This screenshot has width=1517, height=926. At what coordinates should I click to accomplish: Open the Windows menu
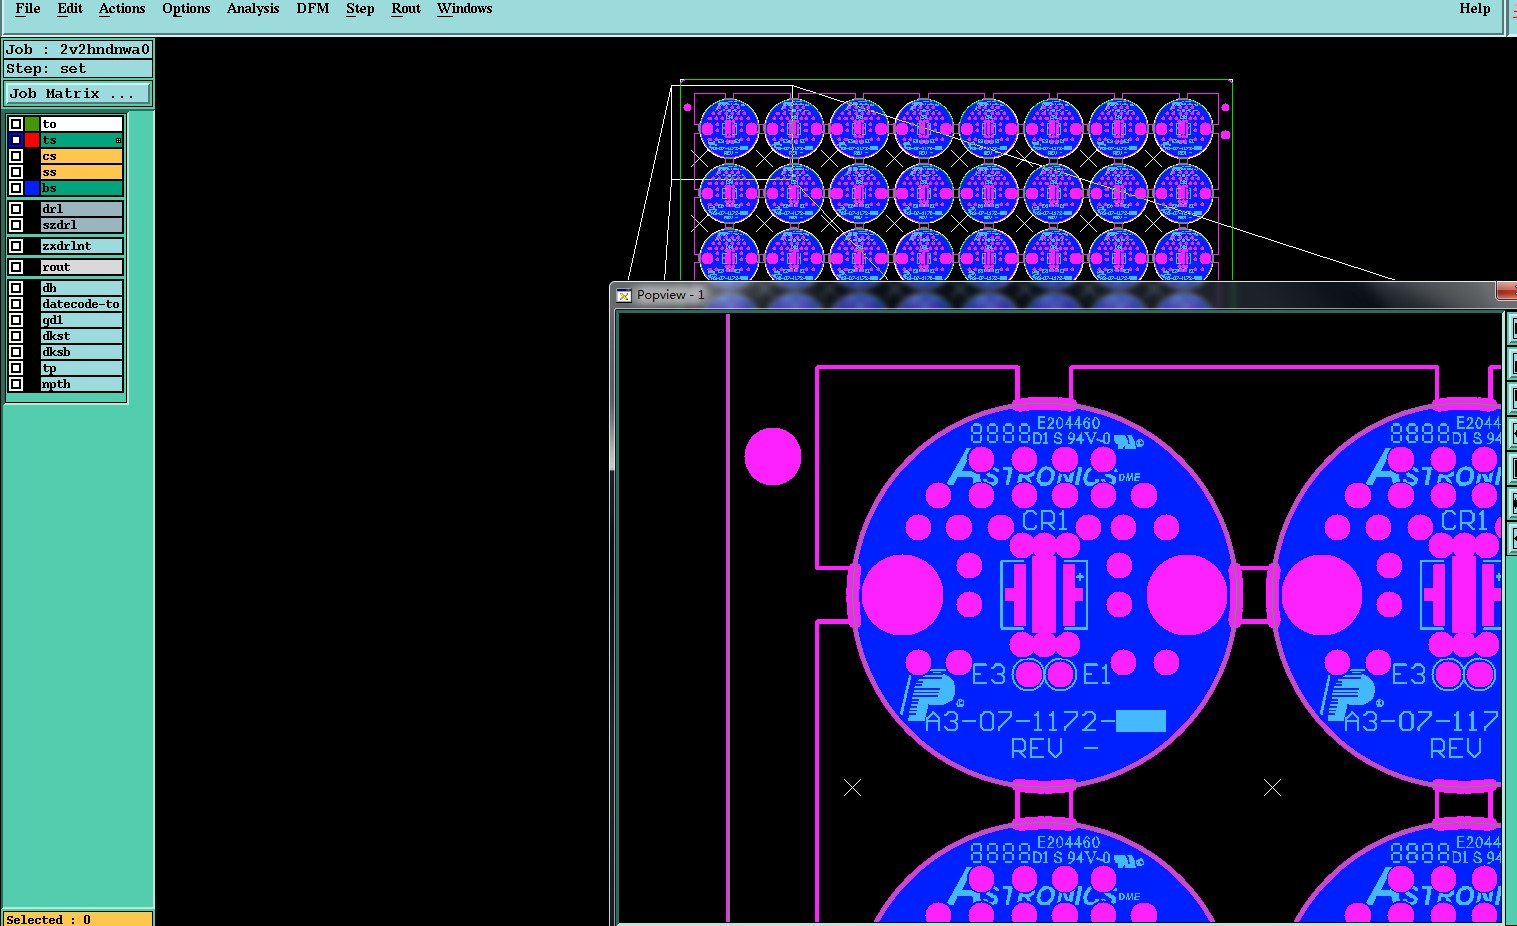click(465, 9)
